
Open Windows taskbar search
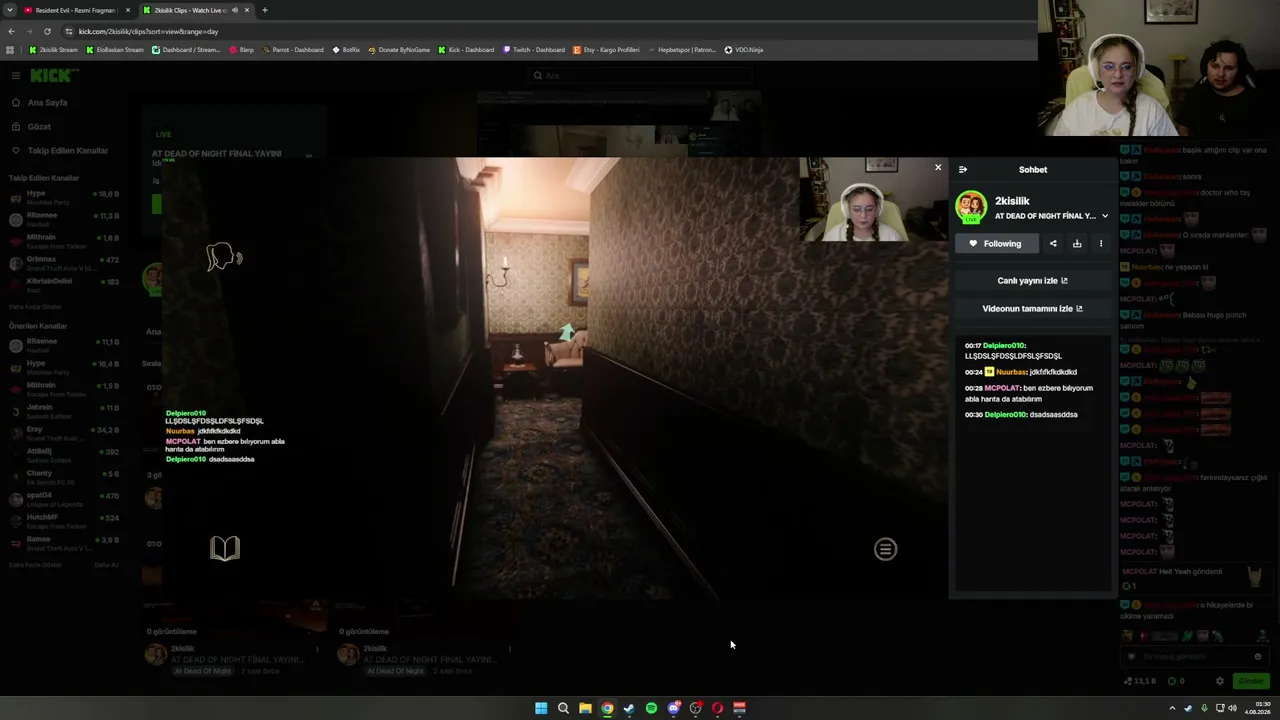[x=563, y=708]
